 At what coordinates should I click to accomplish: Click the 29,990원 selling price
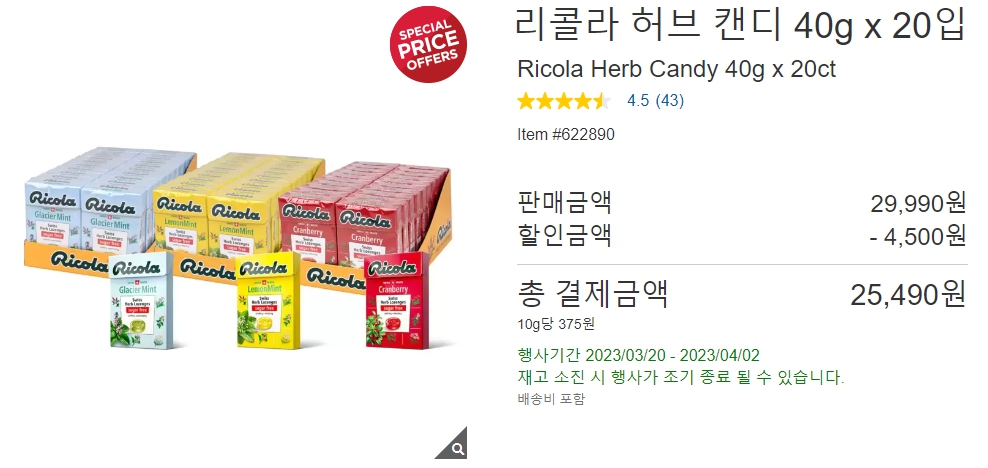918,203
